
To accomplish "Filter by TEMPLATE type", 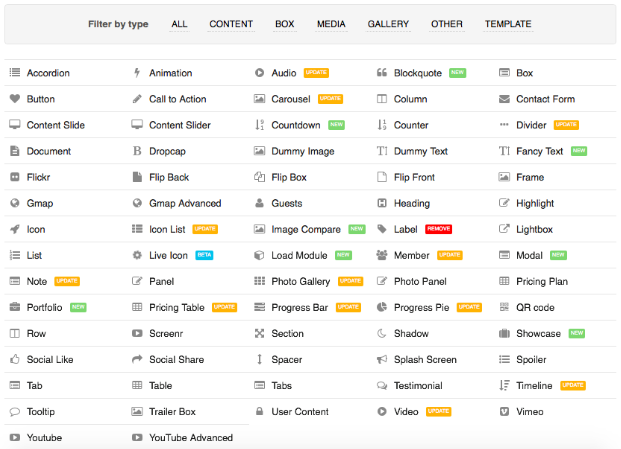I will (x=508, y=24).
